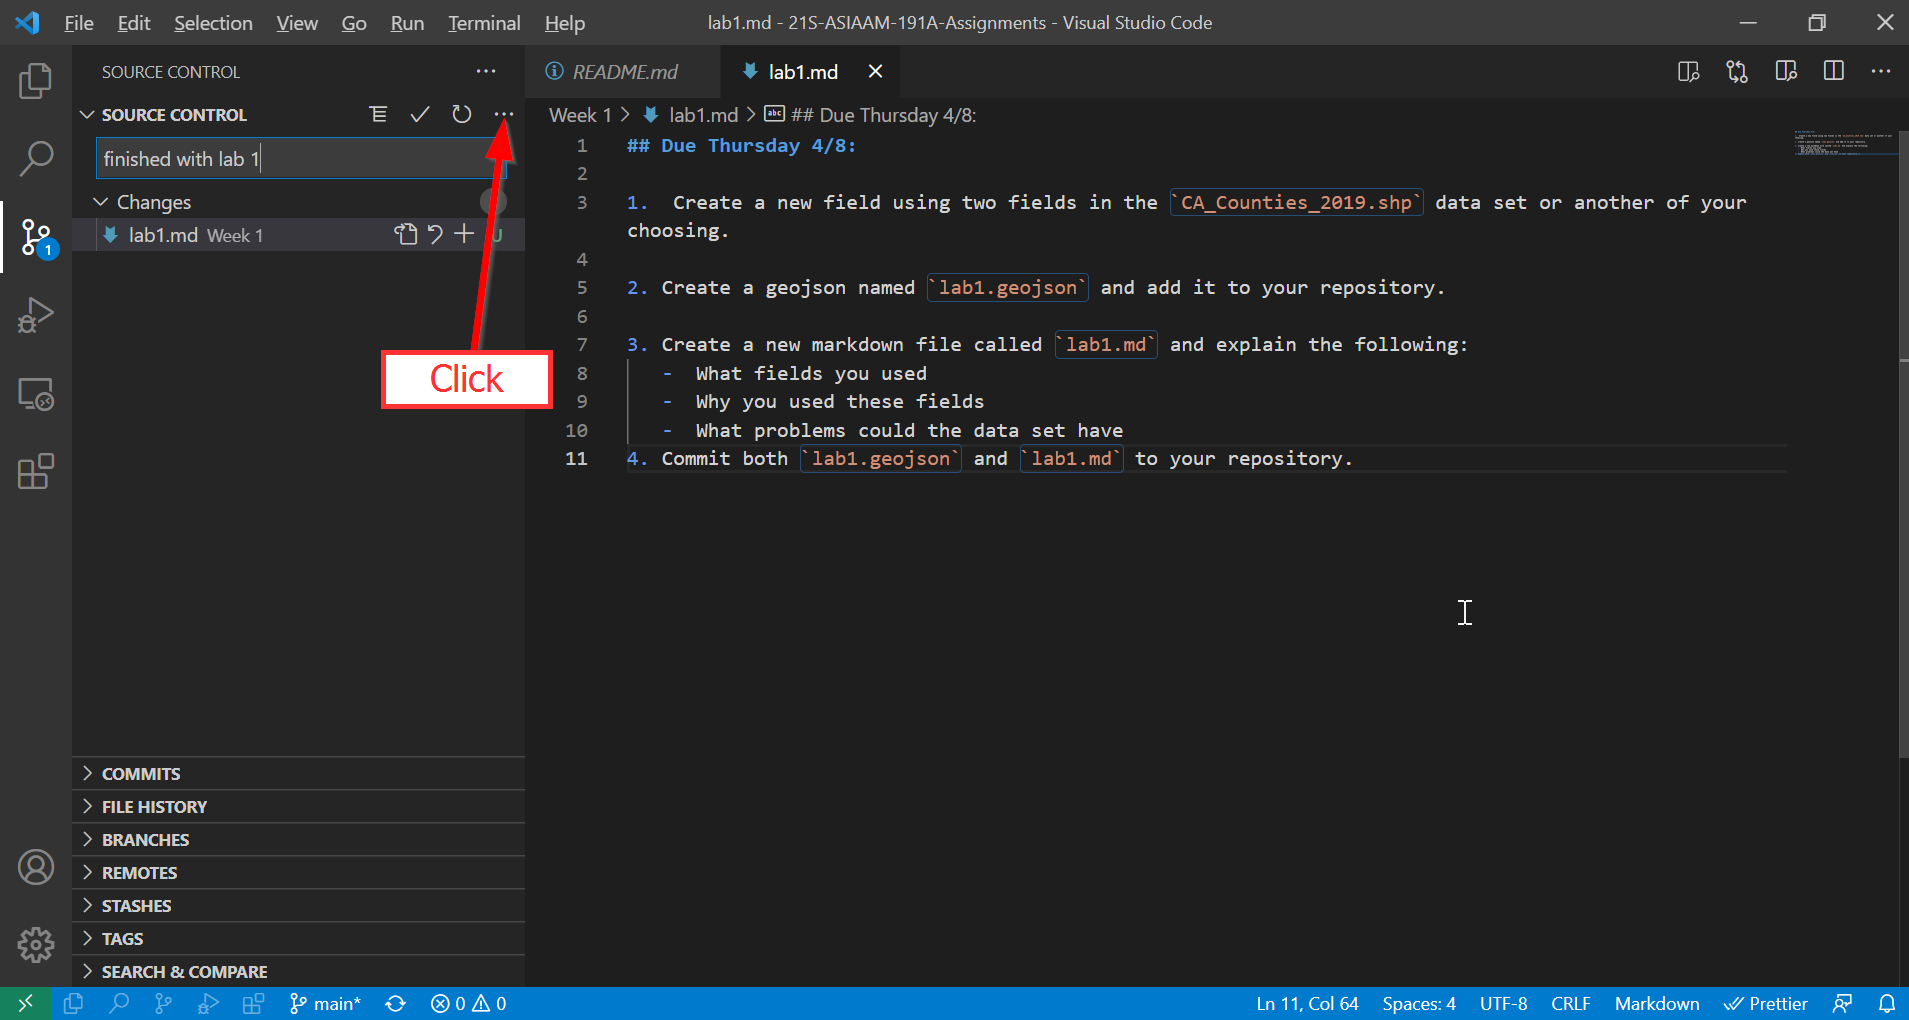Open Run and Debug view

coord(36,315)
